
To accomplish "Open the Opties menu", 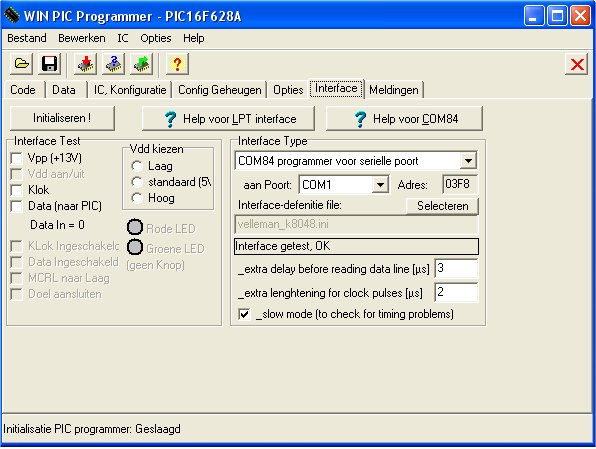I will point(156,38).
